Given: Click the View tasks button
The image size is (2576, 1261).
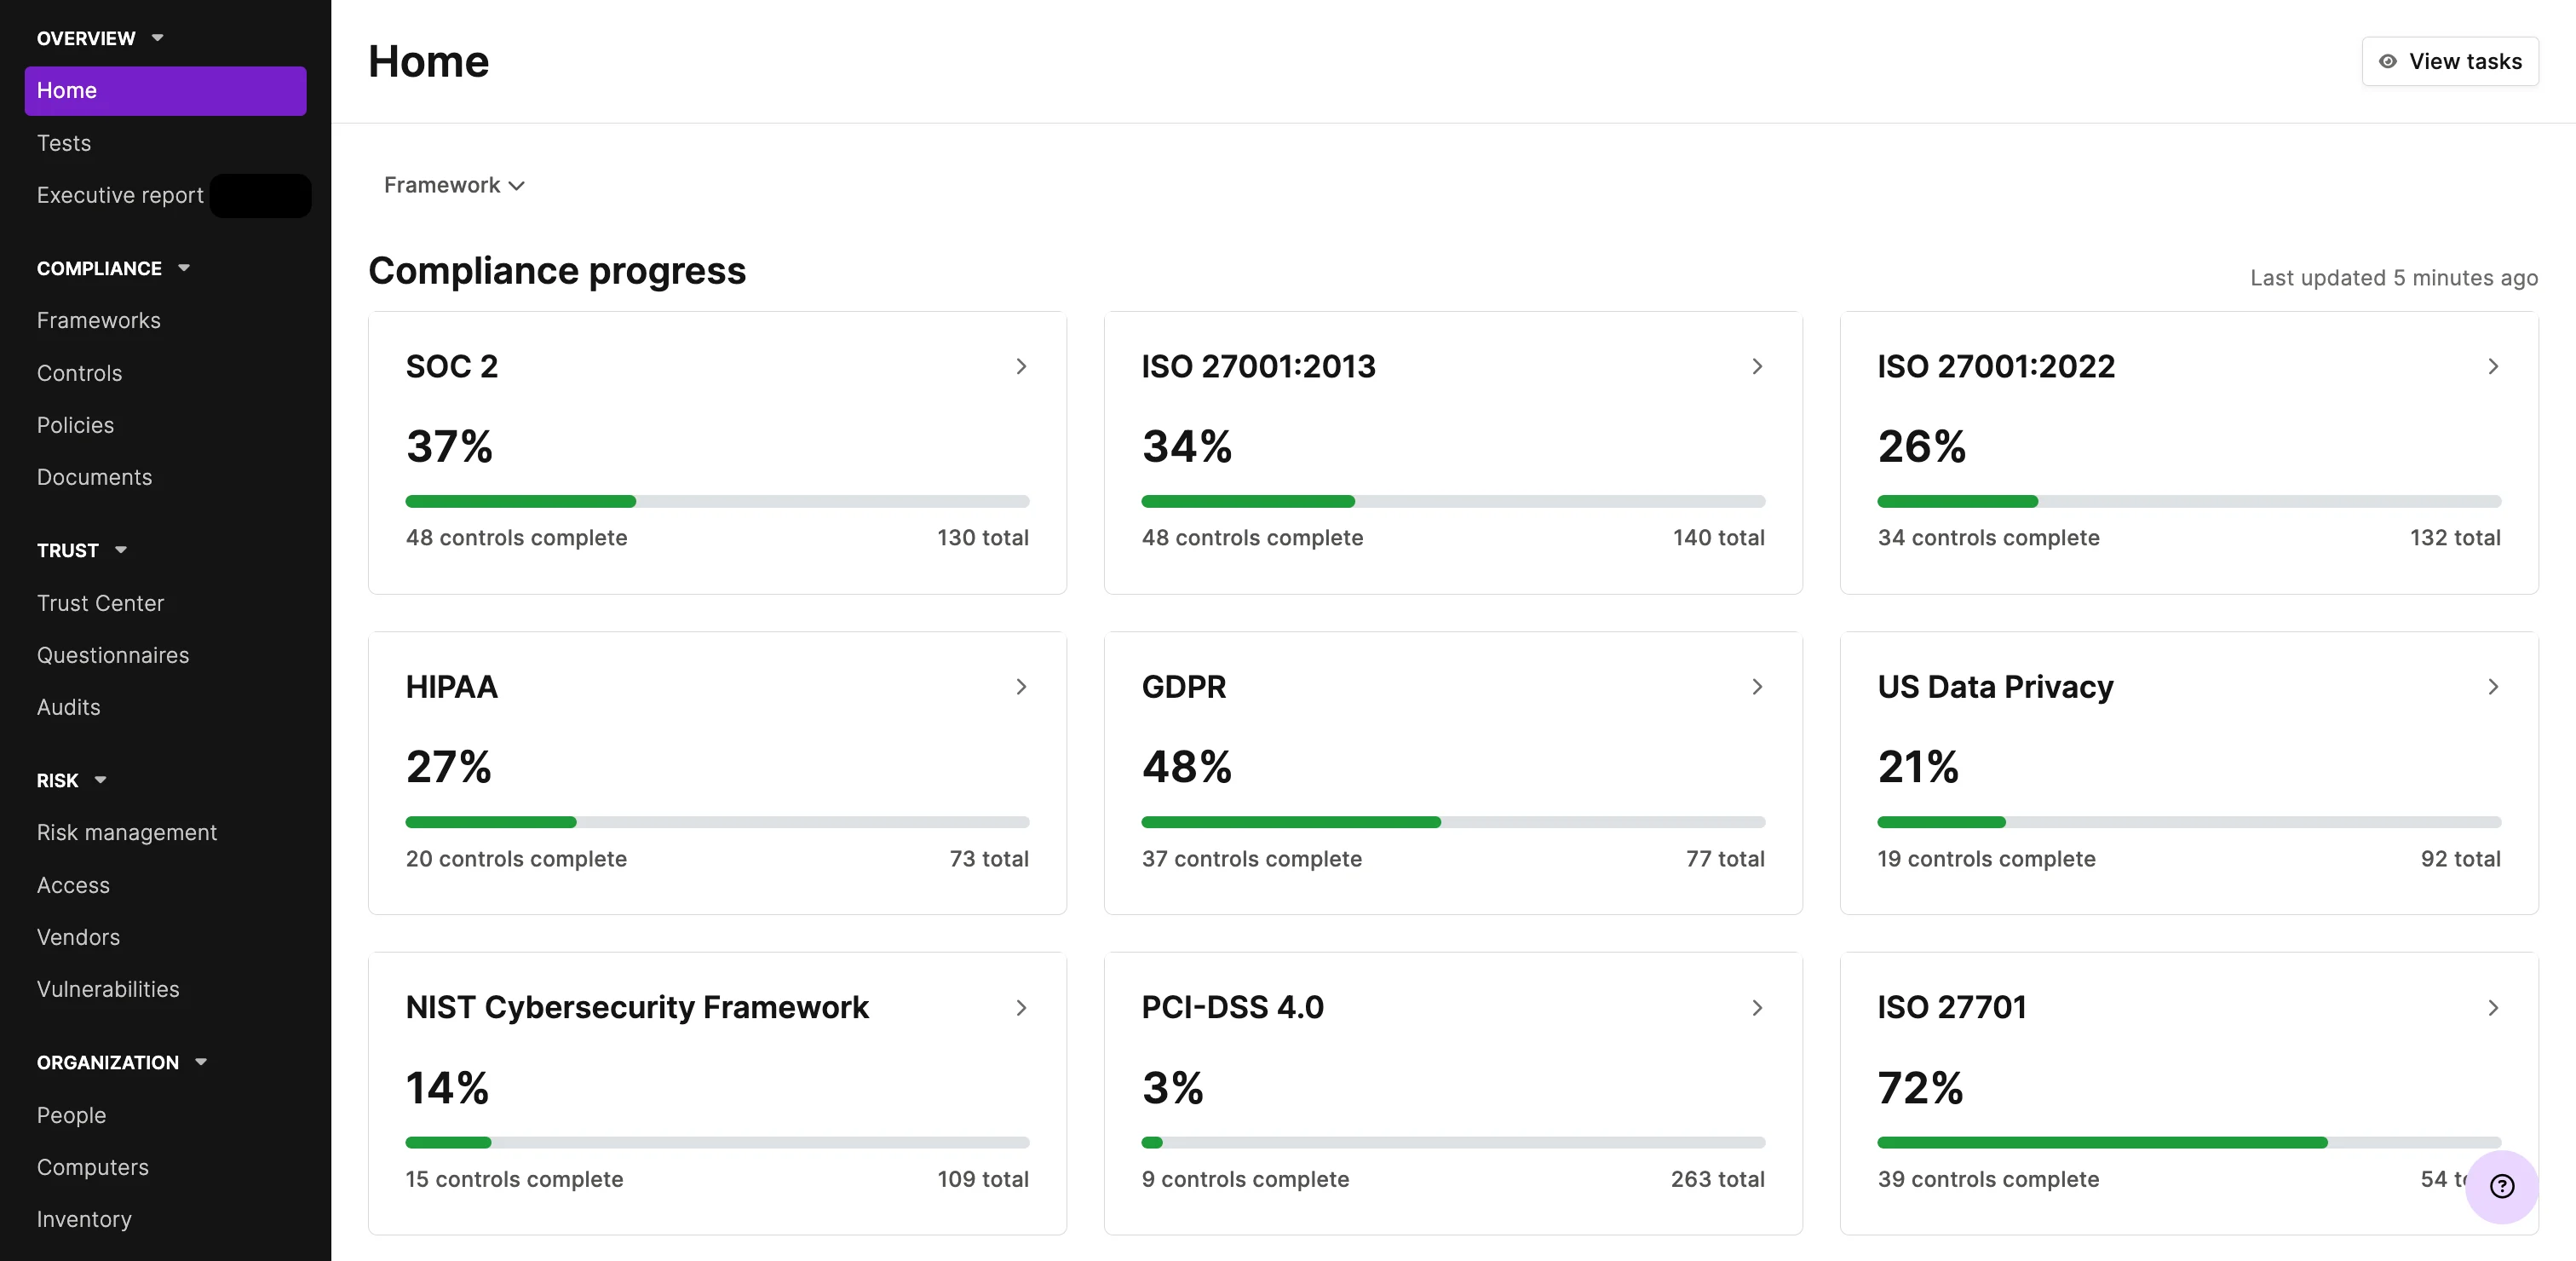Looking at the screenshot, I should pyautogui.click(x=2450, y=61).
